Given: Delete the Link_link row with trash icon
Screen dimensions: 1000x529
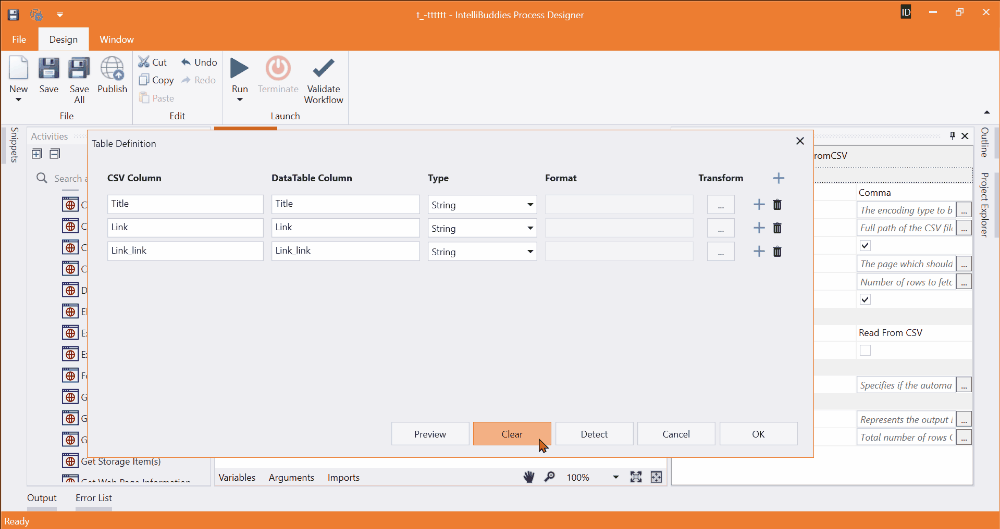Looking at the screenshot, I should (777, 251).
